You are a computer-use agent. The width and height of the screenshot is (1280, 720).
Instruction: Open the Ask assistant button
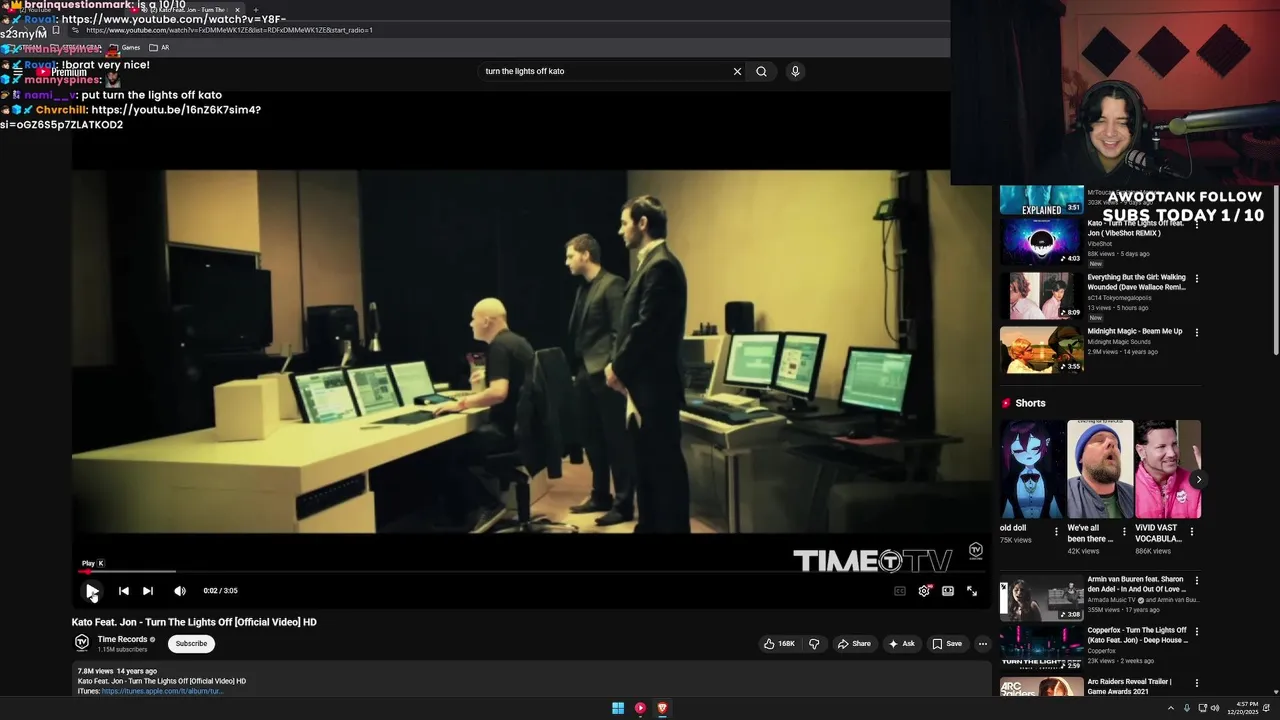click(x=902, y=644)
